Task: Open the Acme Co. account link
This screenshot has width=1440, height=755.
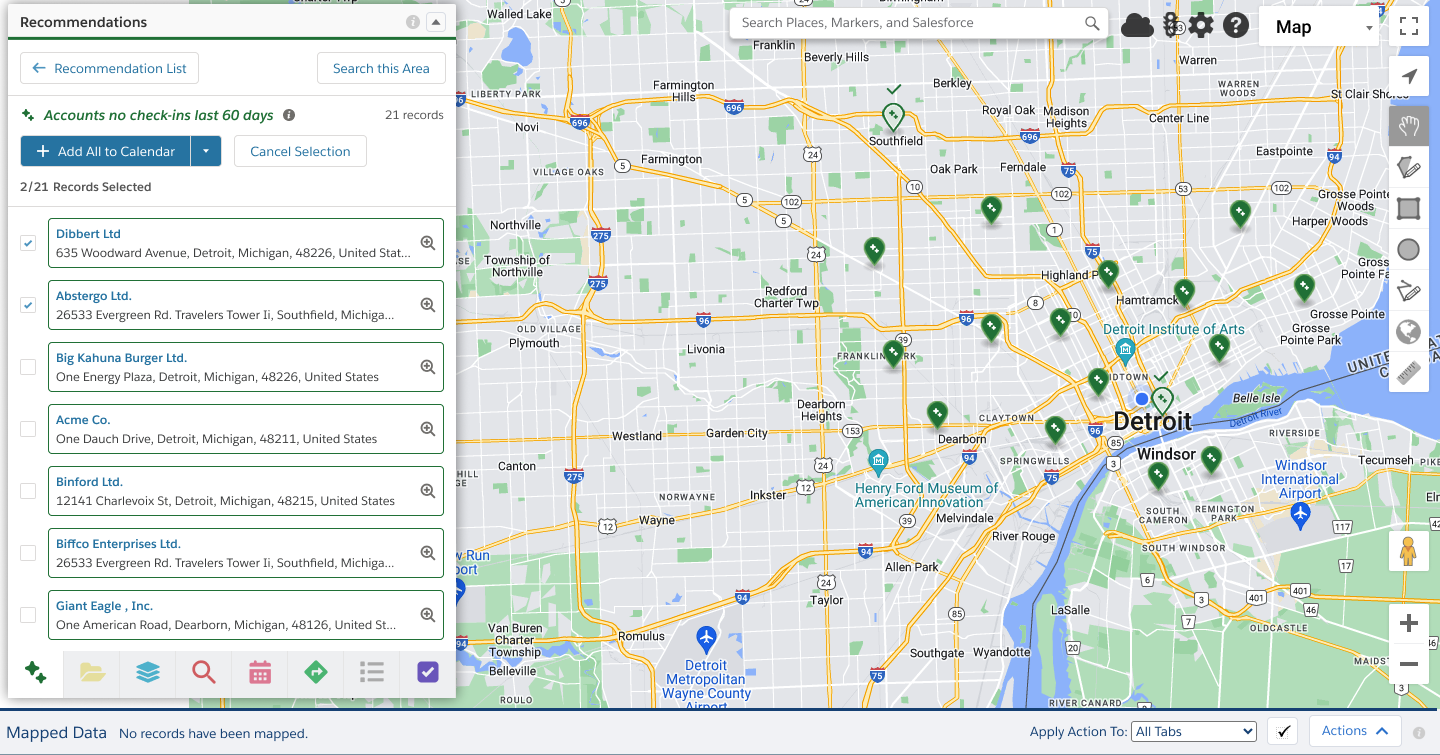Action: [x=83, y=420]
